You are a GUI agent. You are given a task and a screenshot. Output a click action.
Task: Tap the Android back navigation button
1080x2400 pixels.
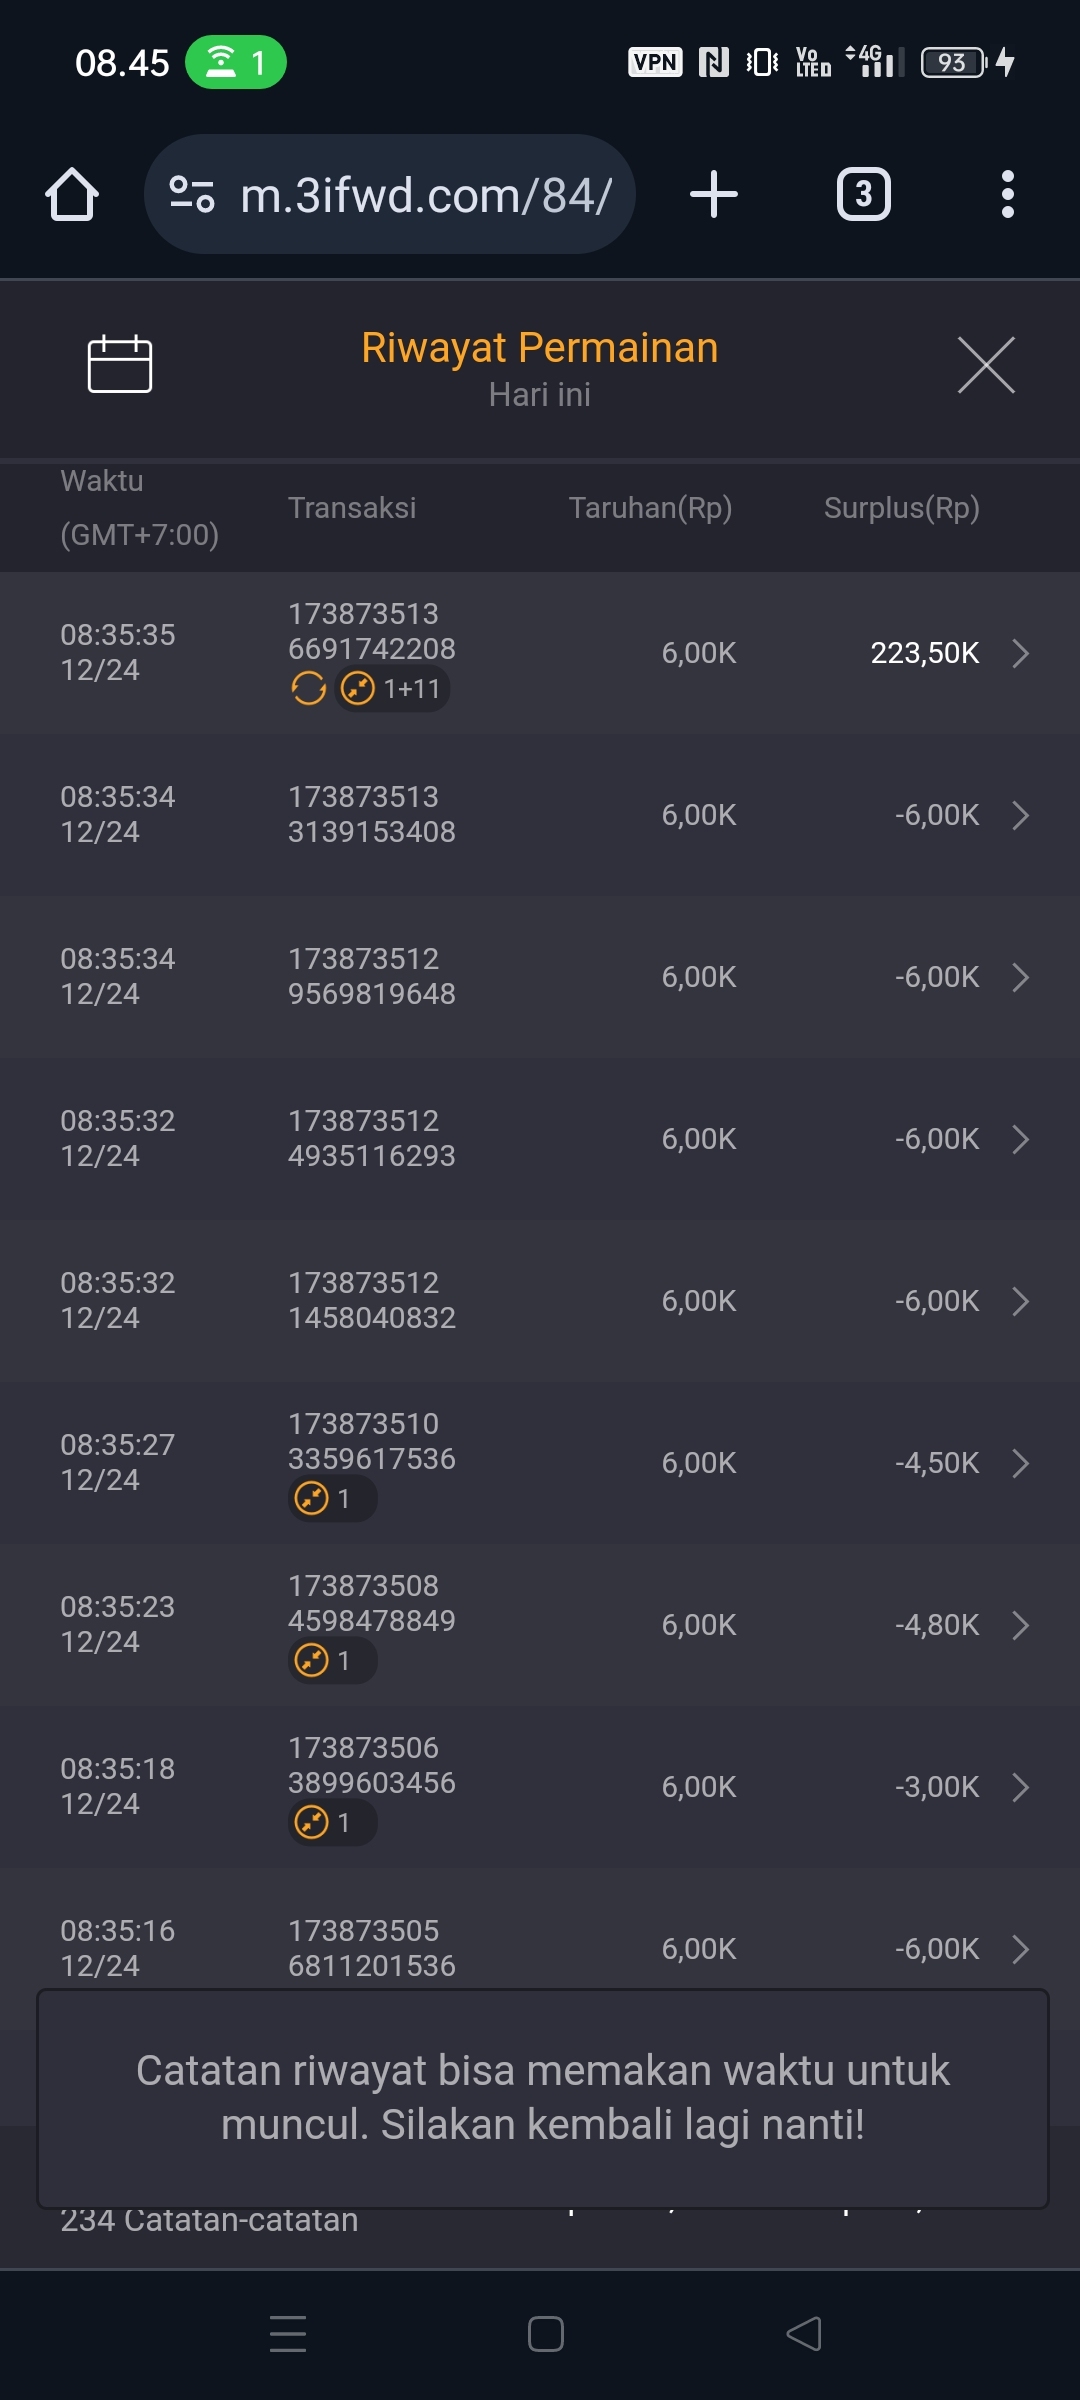804,2334
